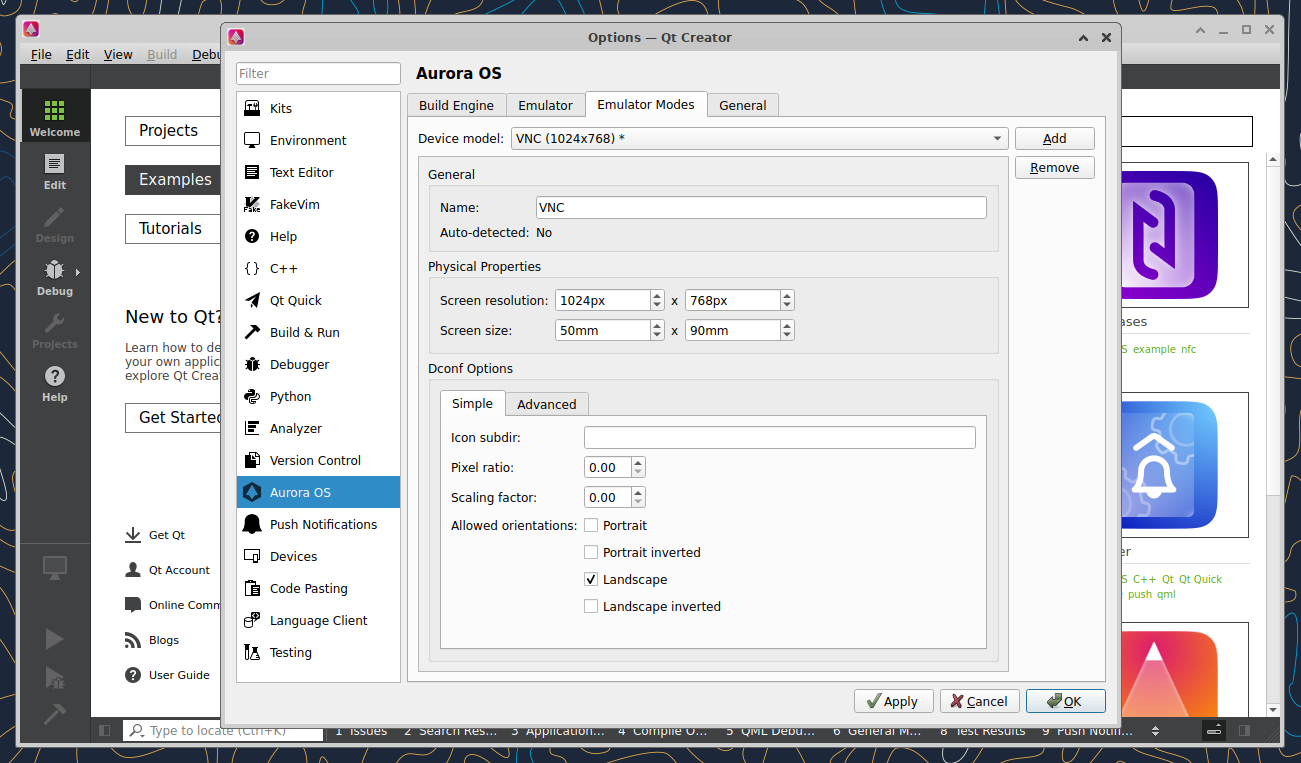The height and width of the screenshot is (763, 1301).
Task: Open the Projects button on Welcome page
Action: point(172,131)
